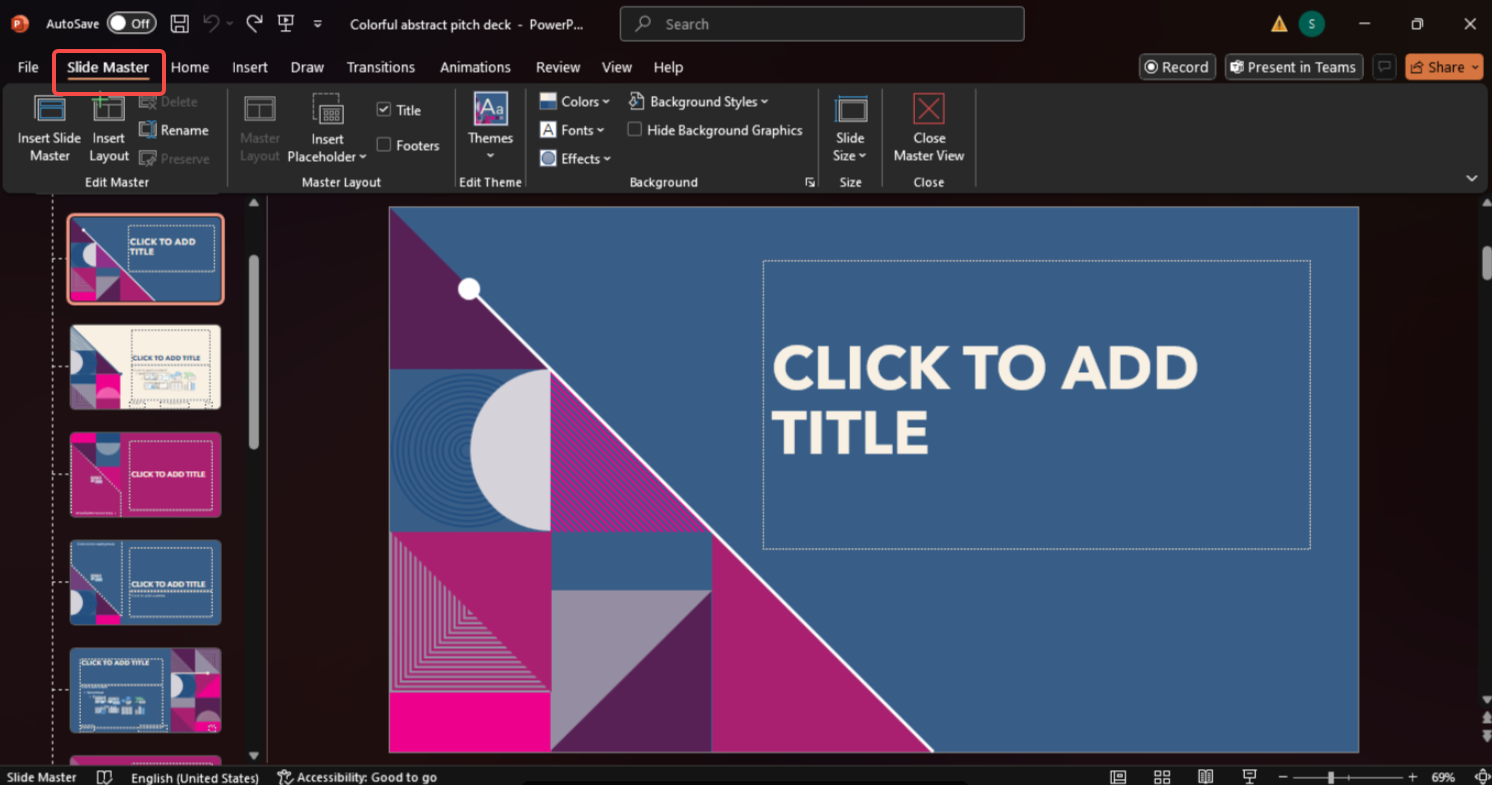The width and height of the screenshot is (1492, 785).
Task: Go to the Draw tab
Action: pos(307,67)
